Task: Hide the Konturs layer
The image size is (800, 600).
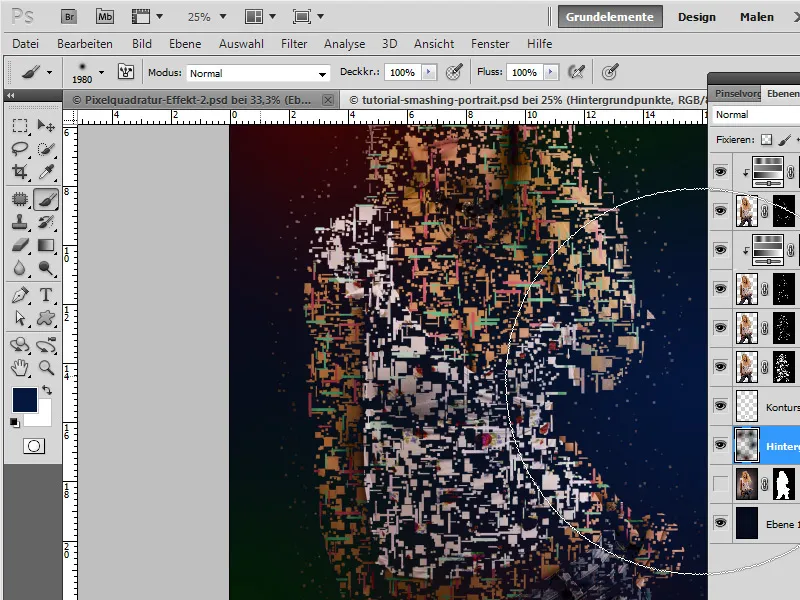Action: (720, 405)
